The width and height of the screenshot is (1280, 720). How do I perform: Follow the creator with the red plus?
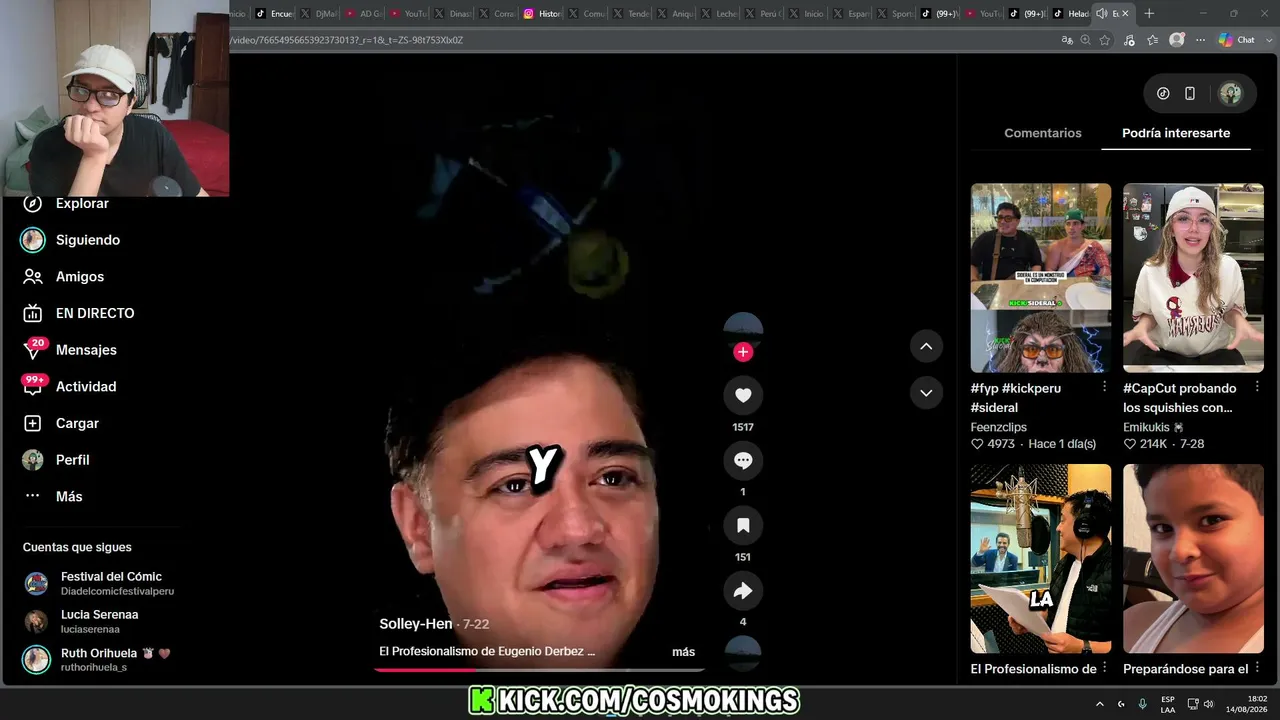[x=743, y=351]
